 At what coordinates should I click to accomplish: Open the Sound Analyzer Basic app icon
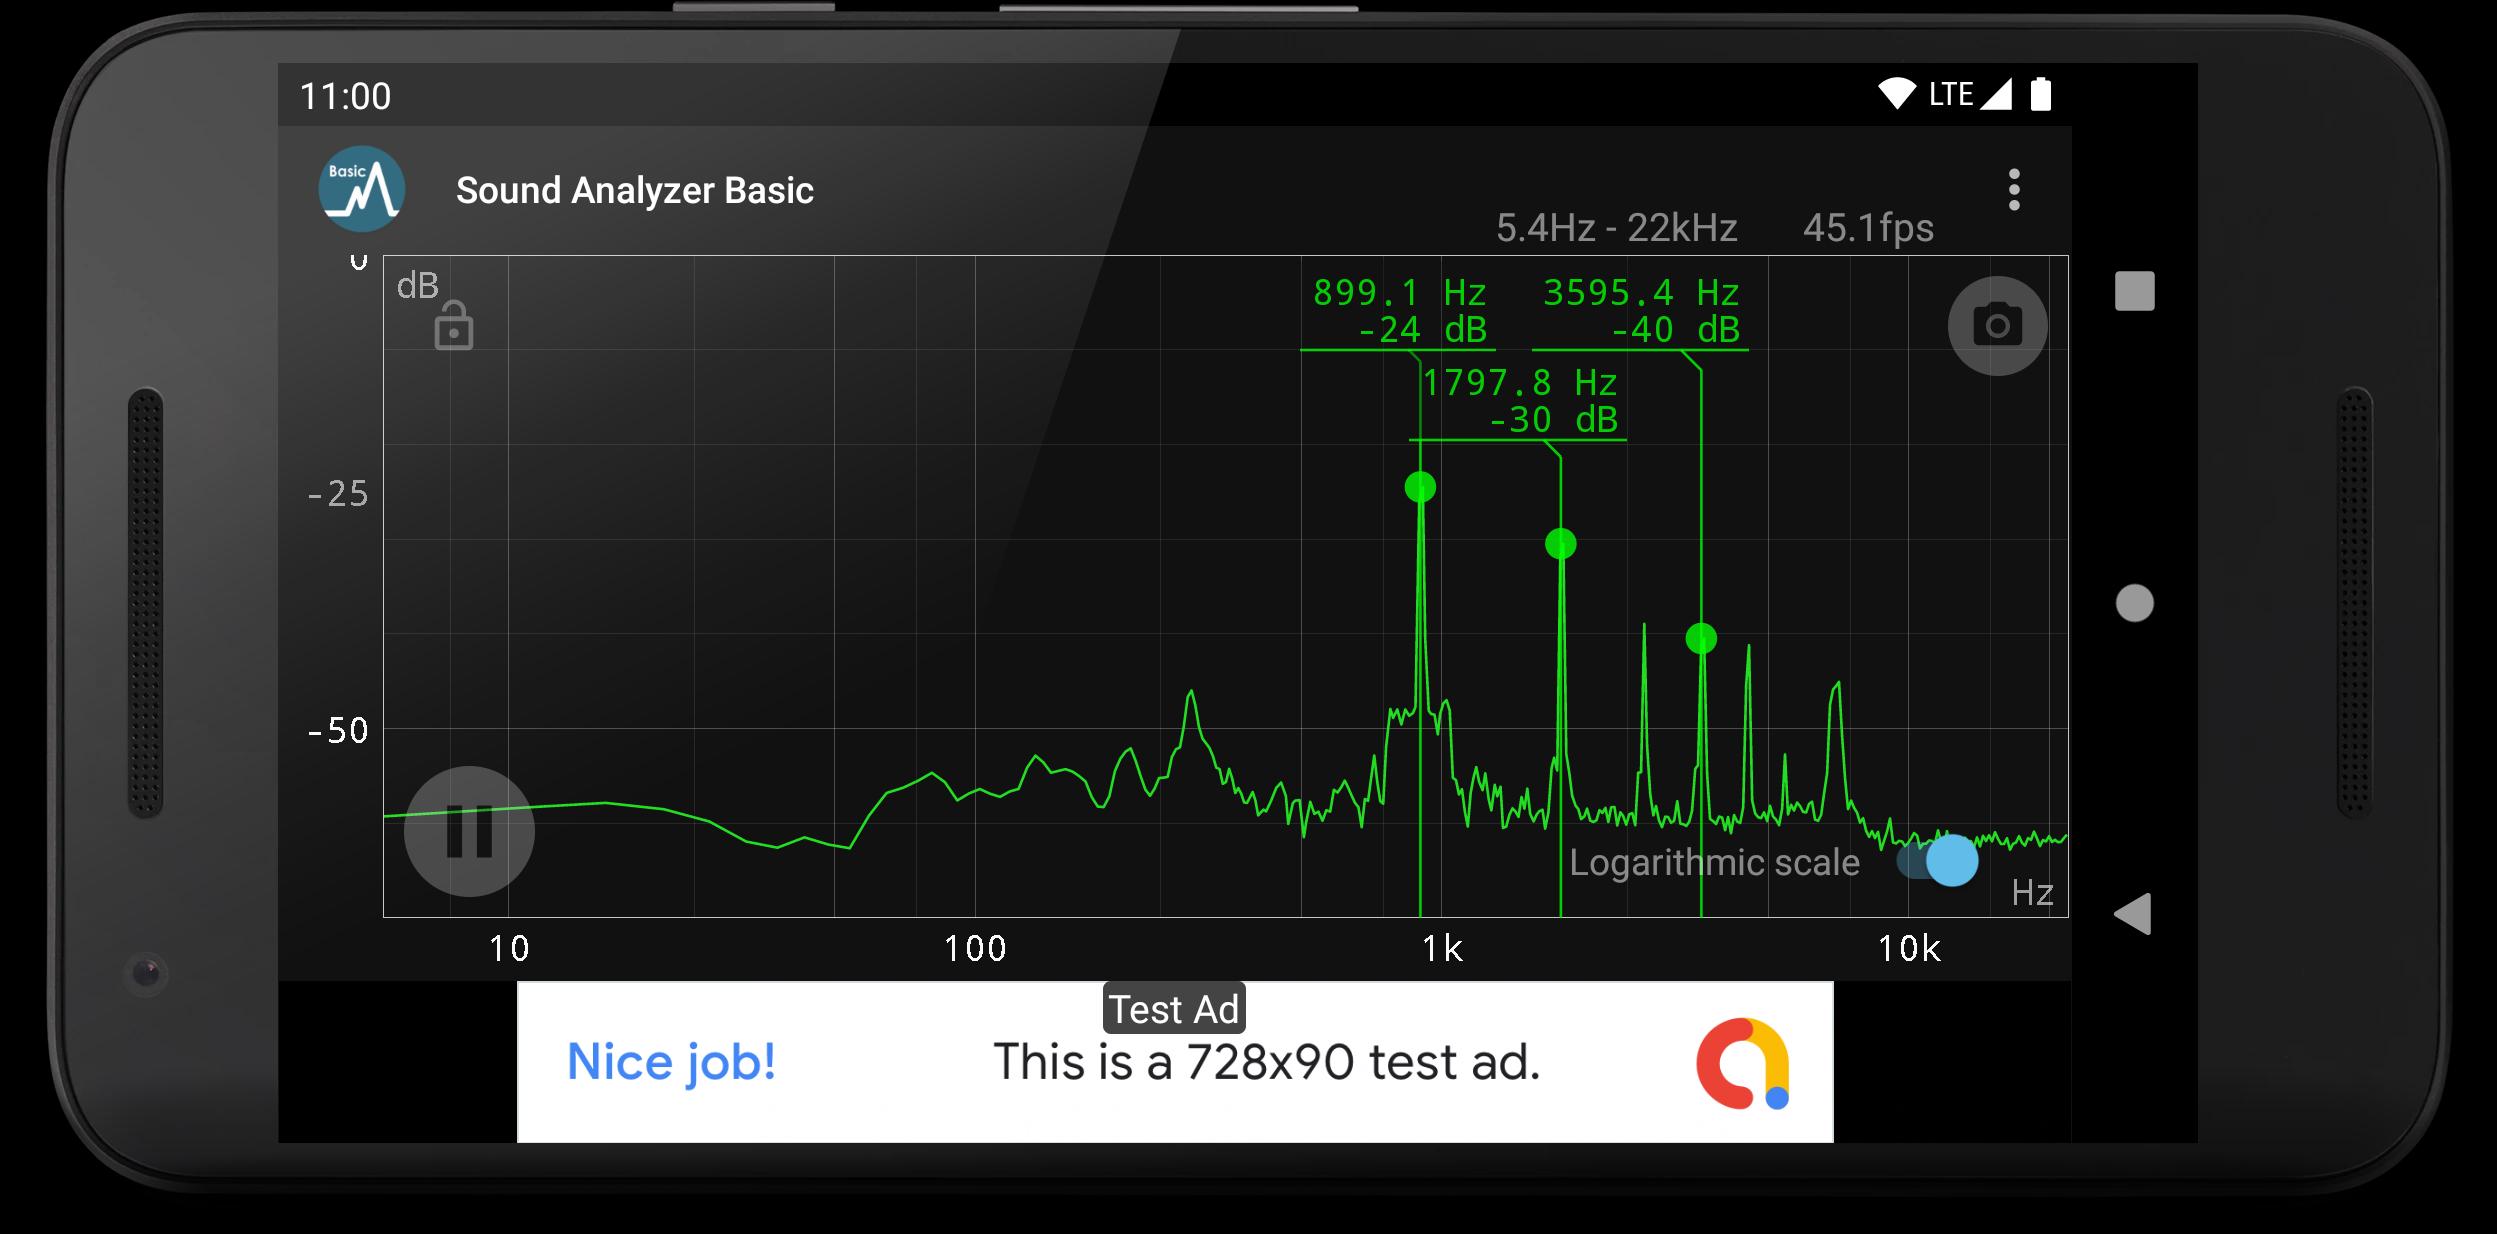pos(363,190)
